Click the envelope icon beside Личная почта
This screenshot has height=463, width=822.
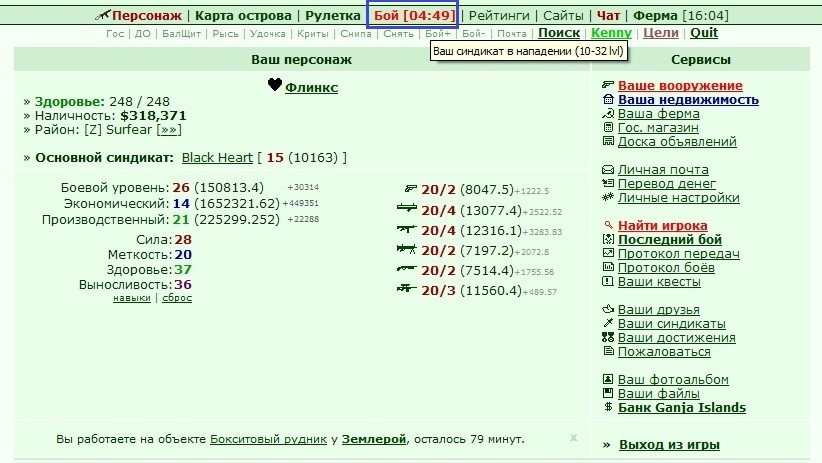[x=608, y=169]
